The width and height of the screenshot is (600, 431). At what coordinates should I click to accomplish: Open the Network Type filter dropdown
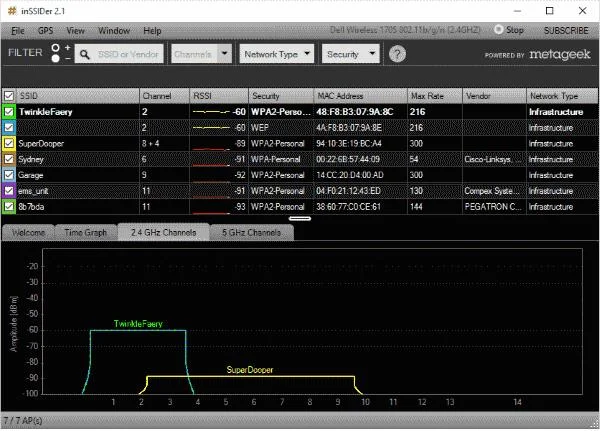(x=277, y=54)
